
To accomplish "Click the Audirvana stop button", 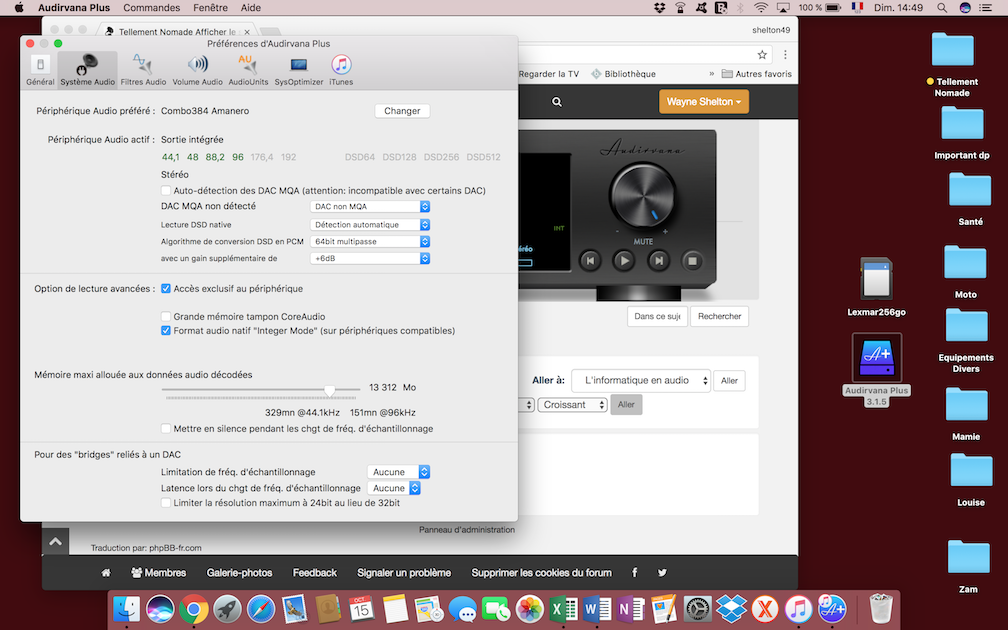I will 692,260.
